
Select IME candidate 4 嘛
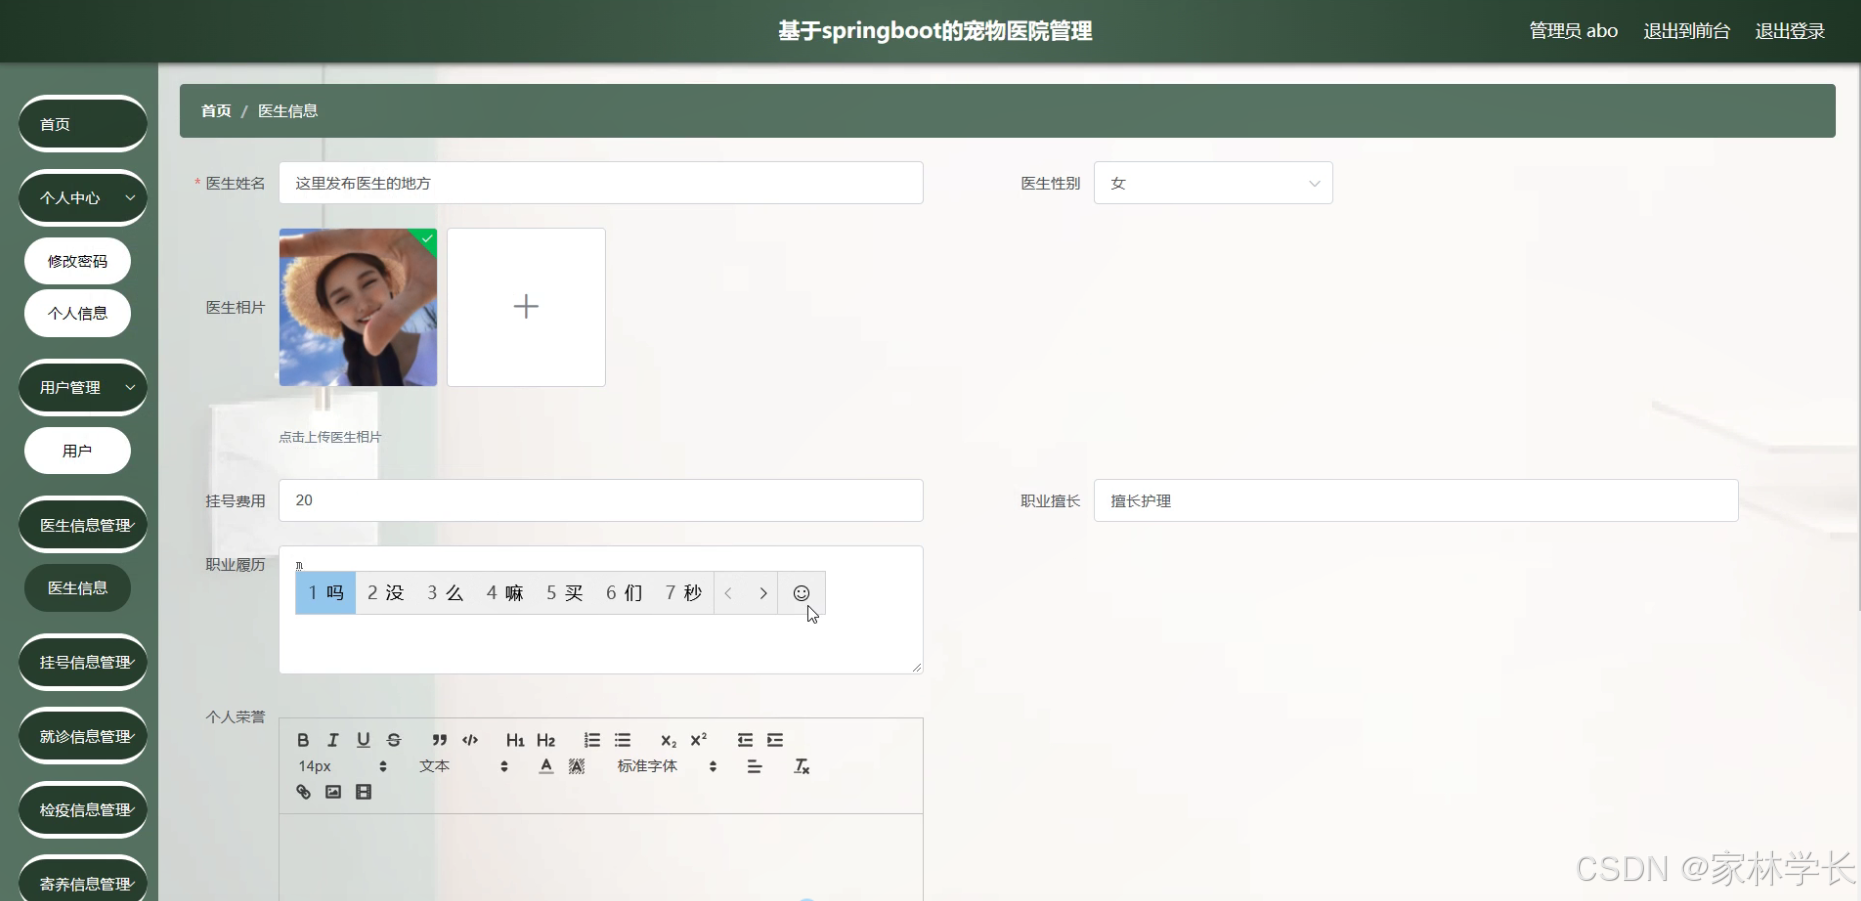(505, 593)
